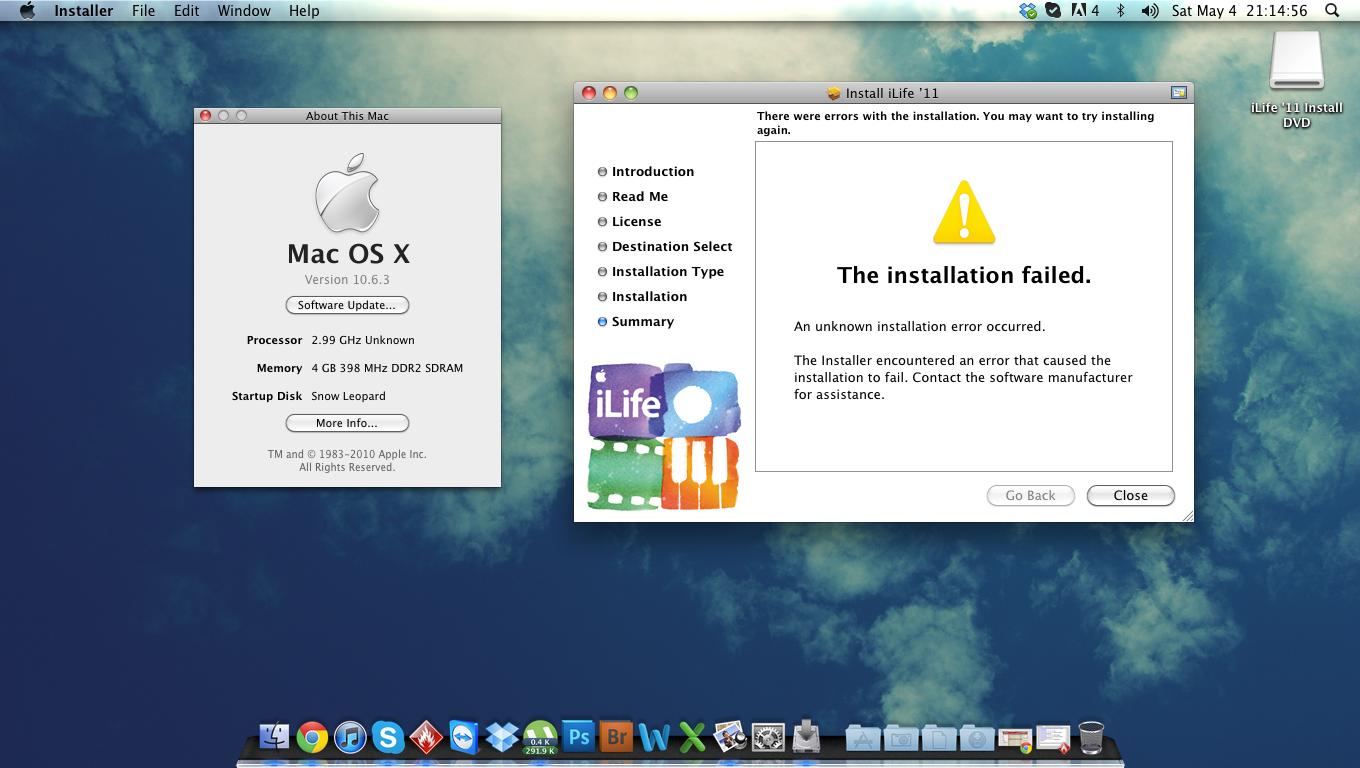Open uTorrent showing 291.9 K
1360x768 pixels.
540,737
